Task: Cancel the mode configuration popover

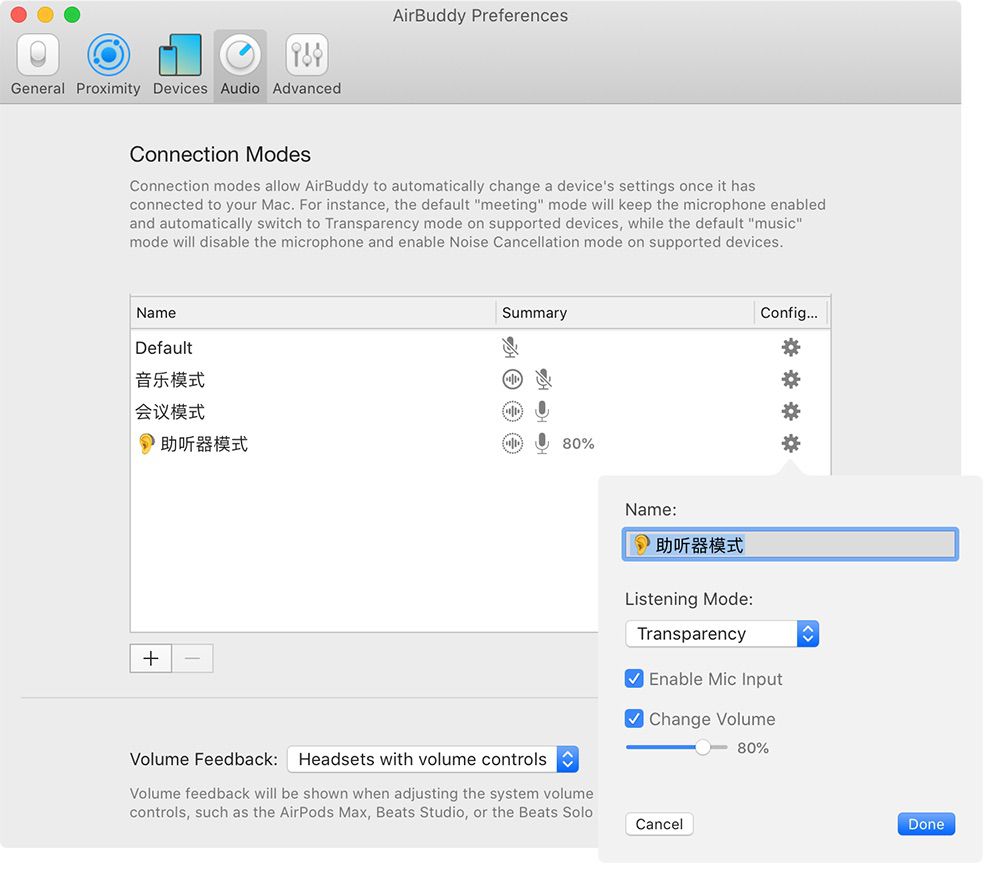Action: pyautogui.click(x=659, y=824)
